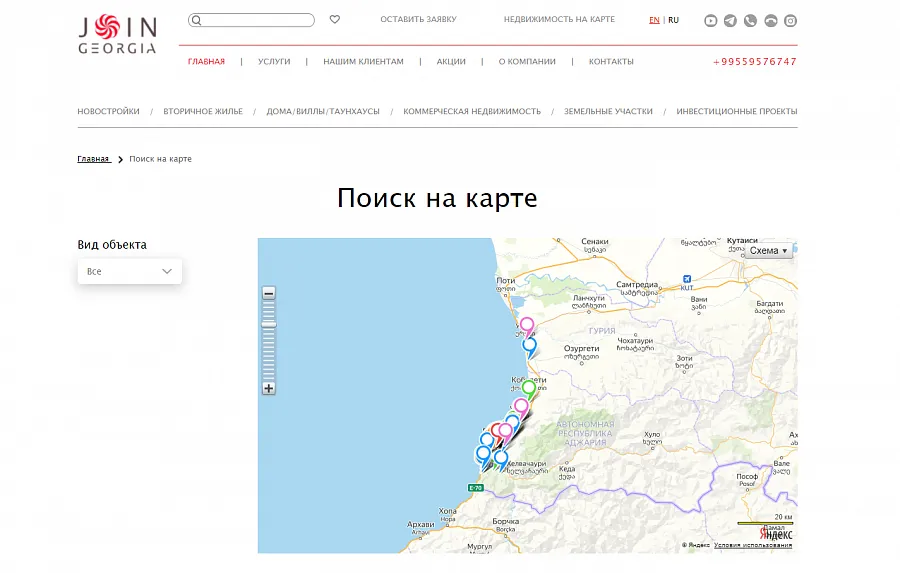
Task: Open the Вид объекта dropdown showing Все
Action: point(130,271)
